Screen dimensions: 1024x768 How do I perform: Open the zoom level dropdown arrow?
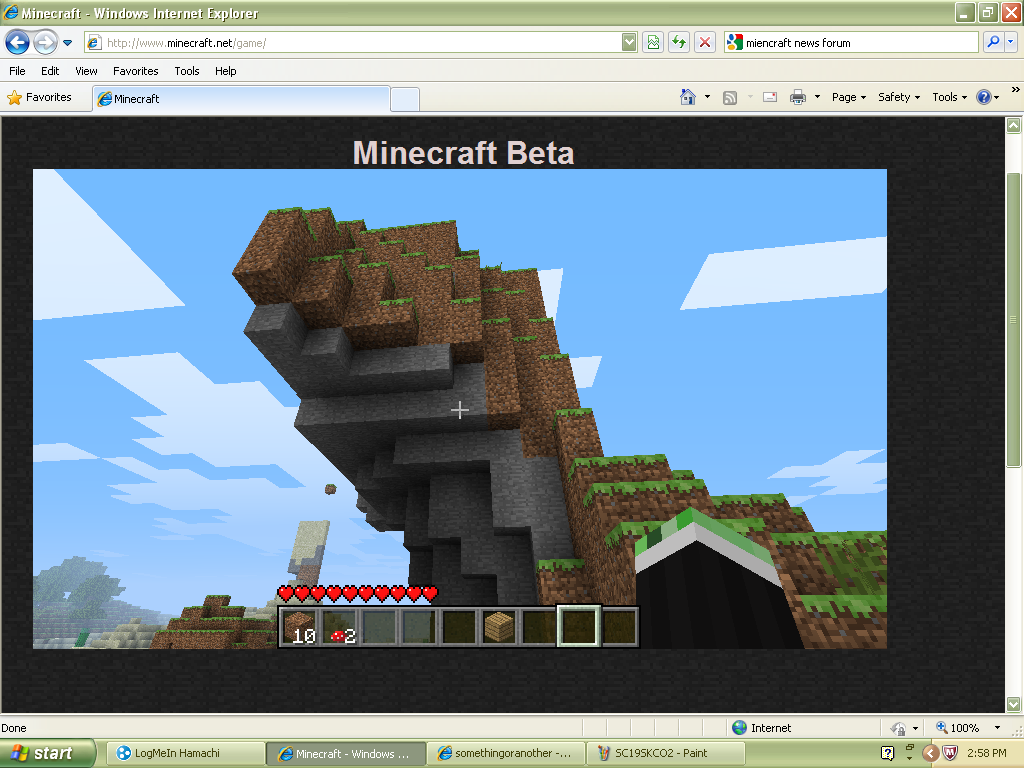(997, 728)
